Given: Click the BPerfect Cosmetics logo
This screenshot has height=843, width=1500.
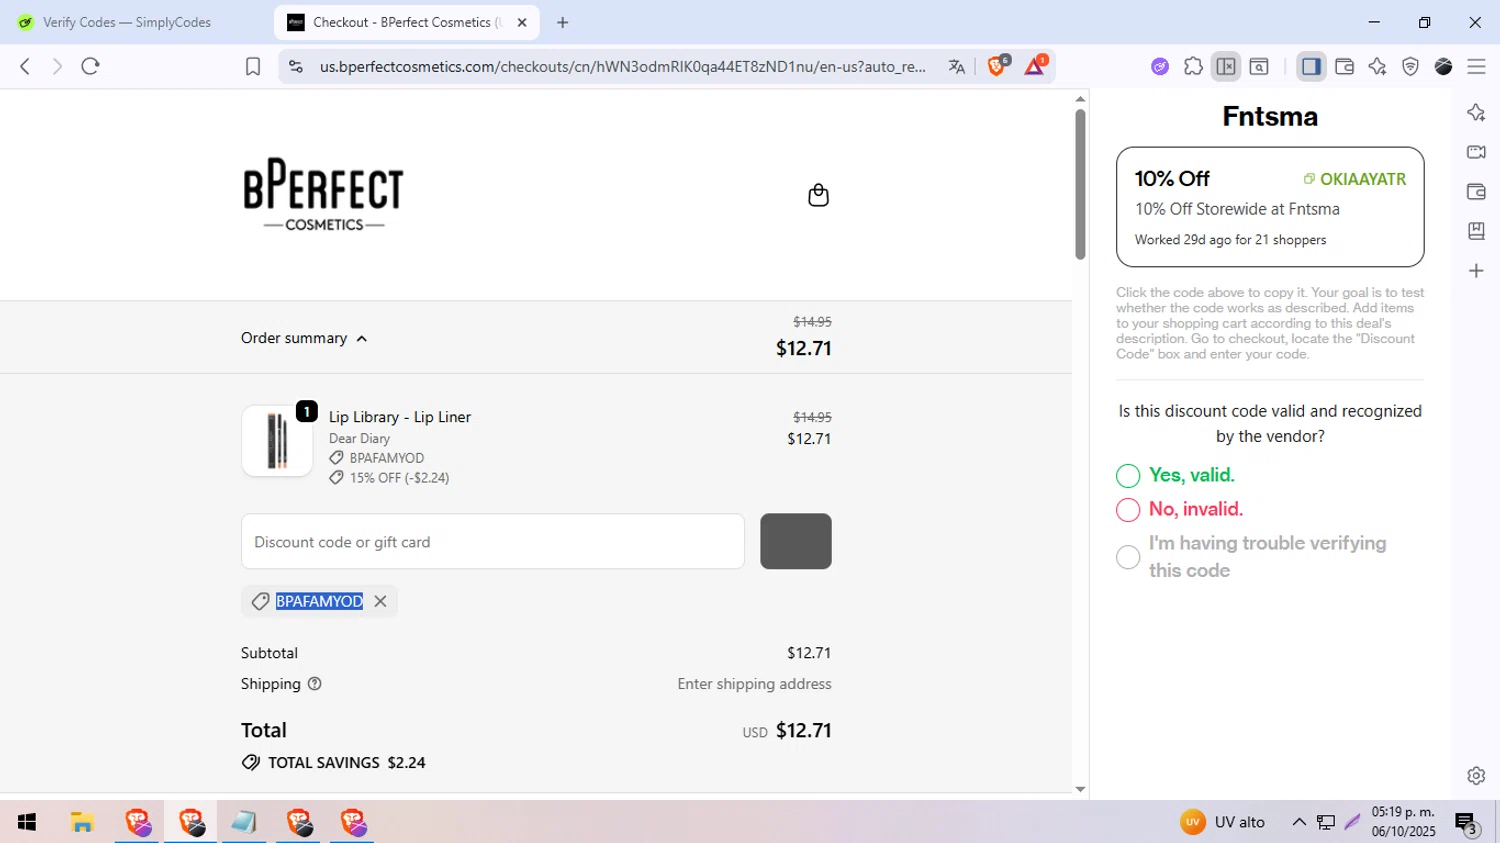Looking at the screenshot, I should [323, 194].
